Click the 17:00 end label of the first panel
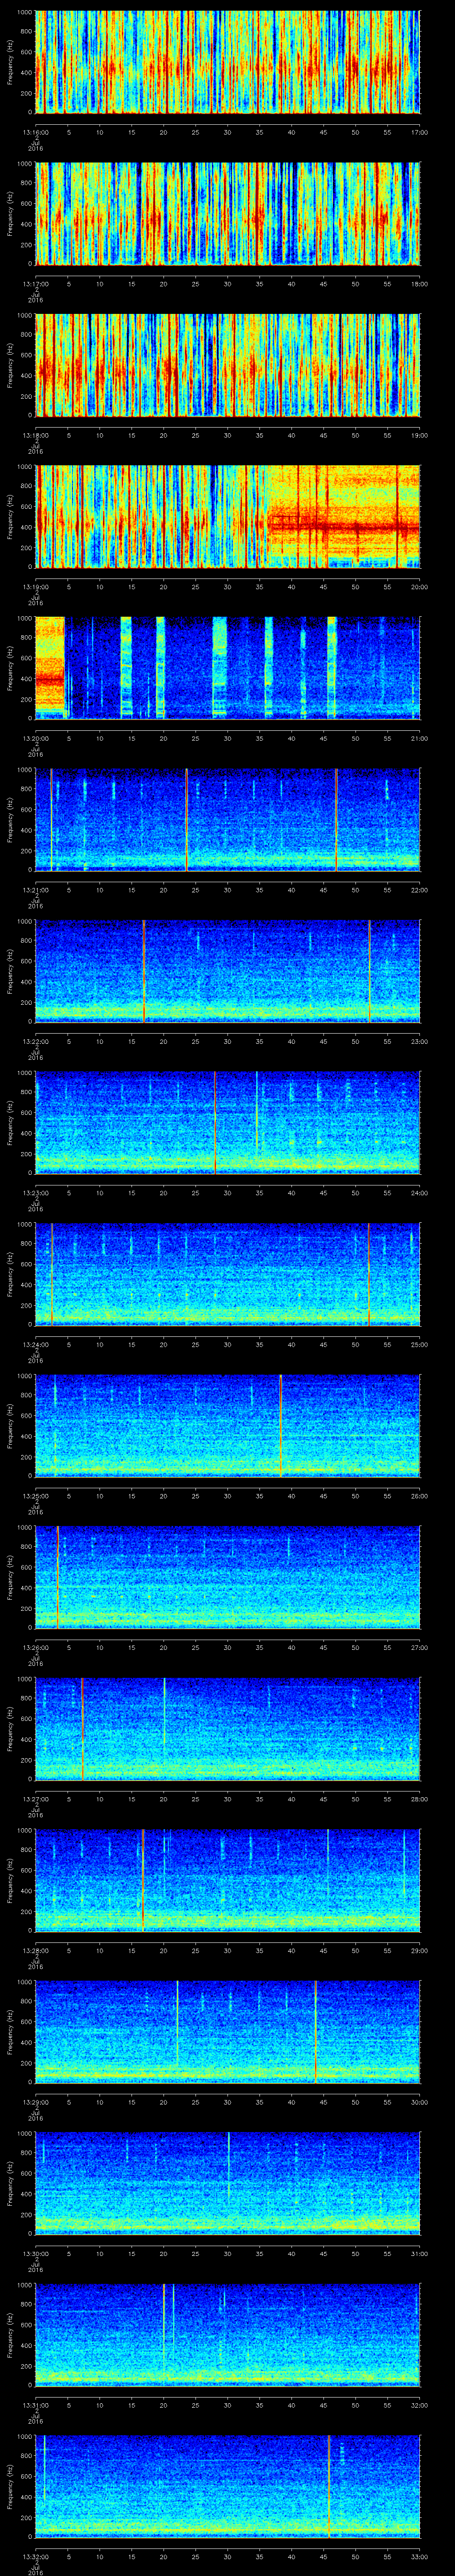This screenshot has height=2576, width=455. click(x=419, y=132)
